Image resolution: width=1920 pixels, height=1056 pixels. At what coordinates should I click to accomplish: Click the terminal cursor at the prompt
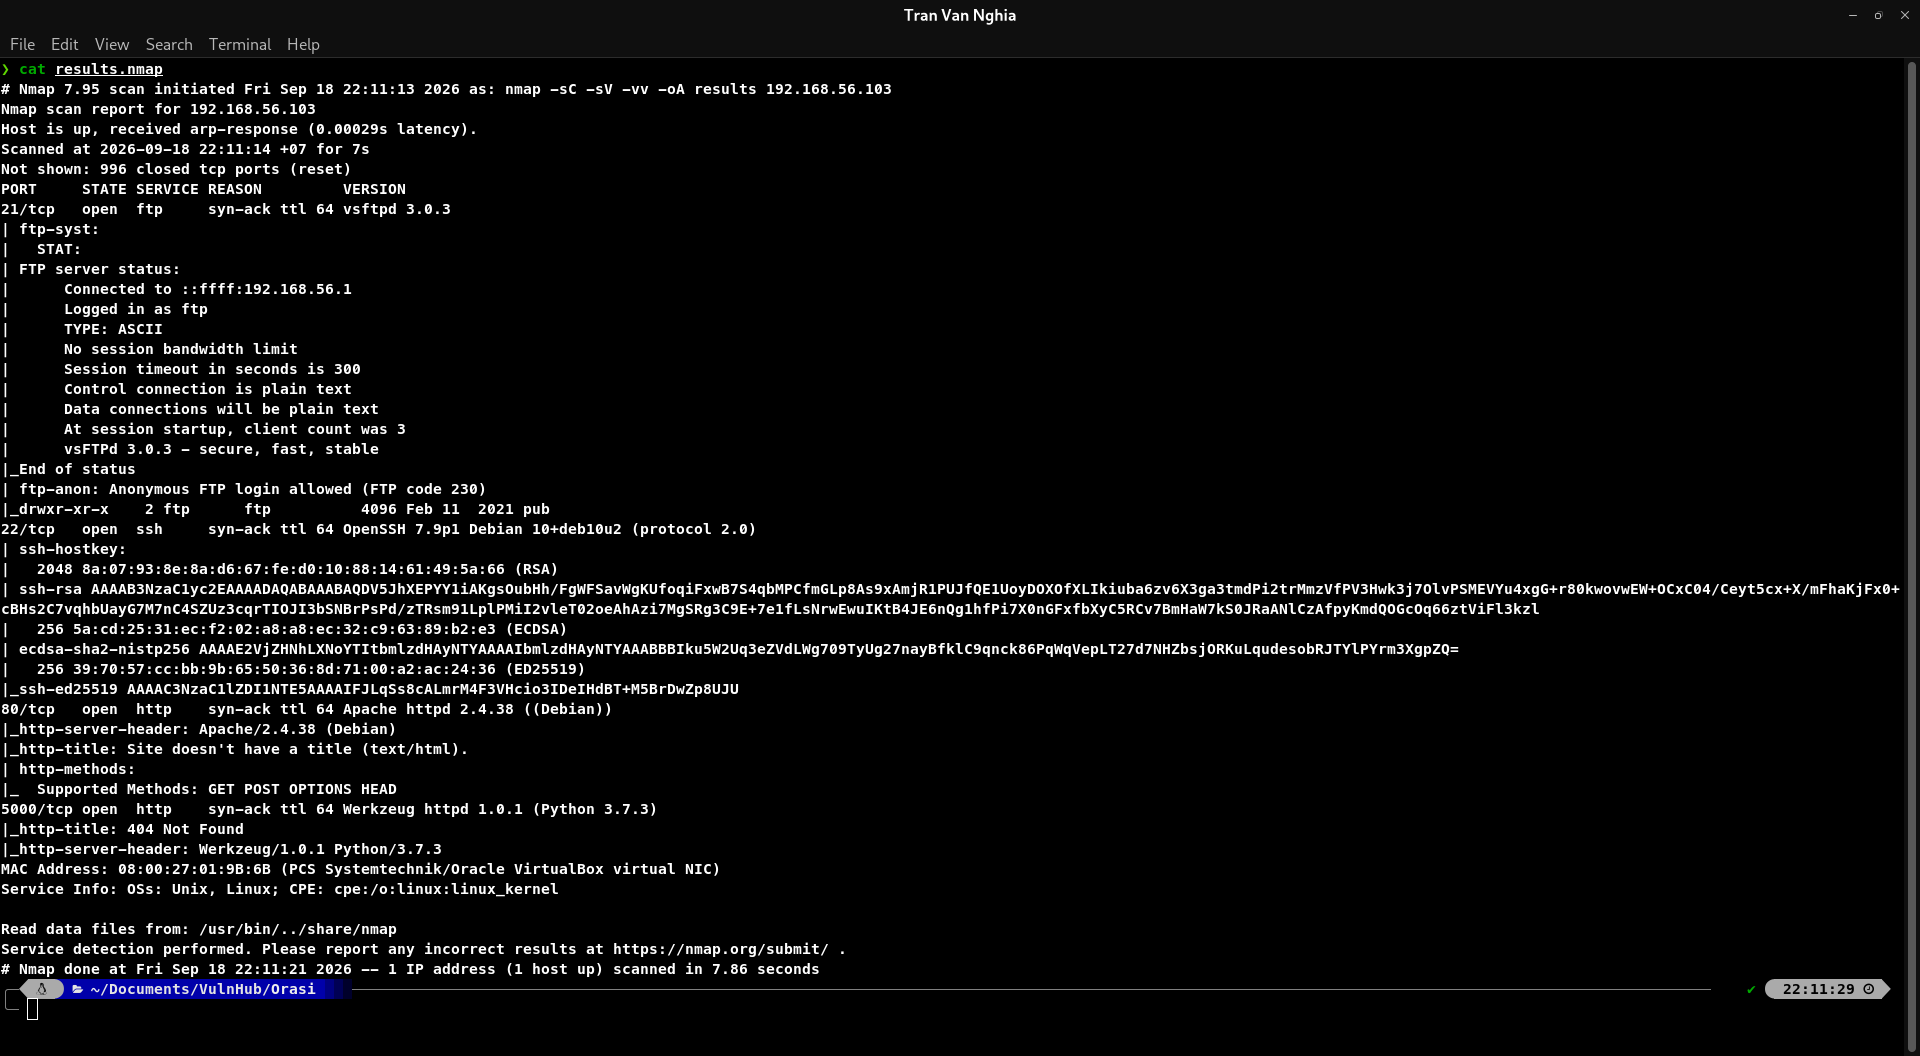32,1009
